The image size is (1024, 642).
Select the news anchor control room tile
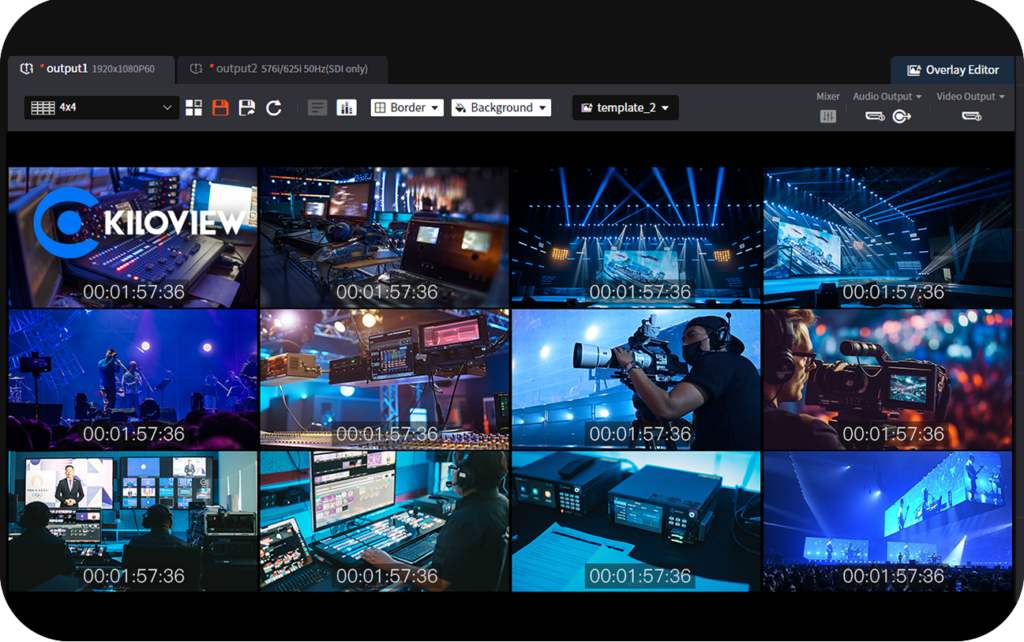(133, 520)
